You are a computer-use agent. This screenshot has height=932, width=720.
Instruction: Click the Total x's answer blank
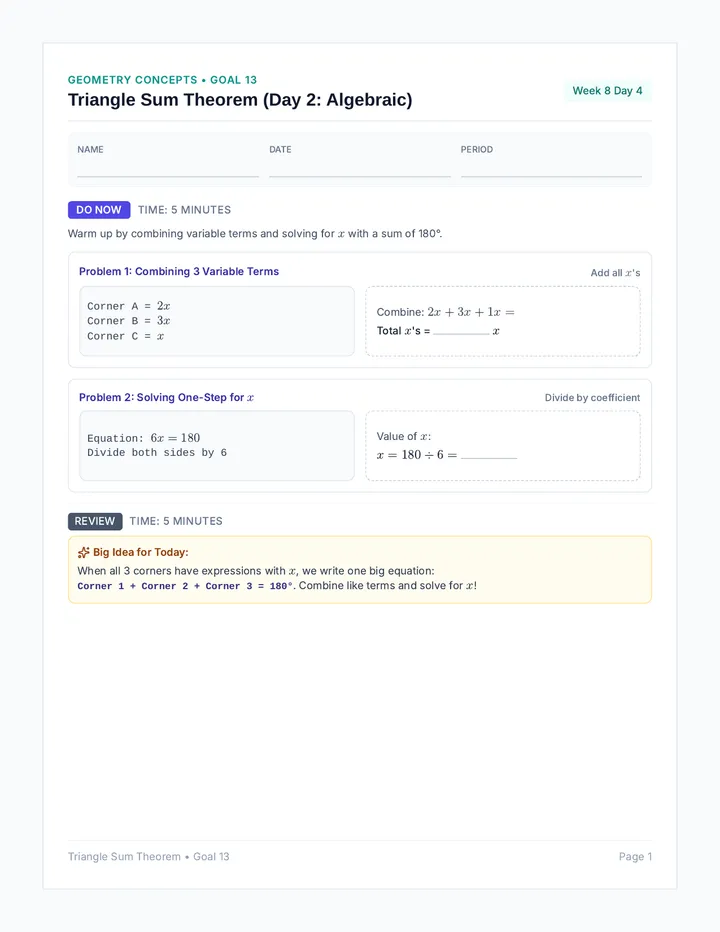tap(461, 332)
